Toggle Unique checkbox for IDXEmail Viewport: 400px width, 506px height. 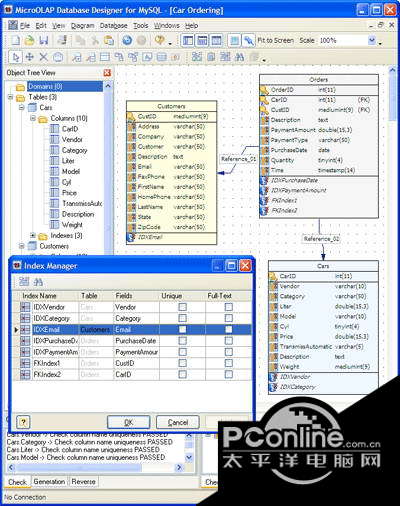[182, 330]
